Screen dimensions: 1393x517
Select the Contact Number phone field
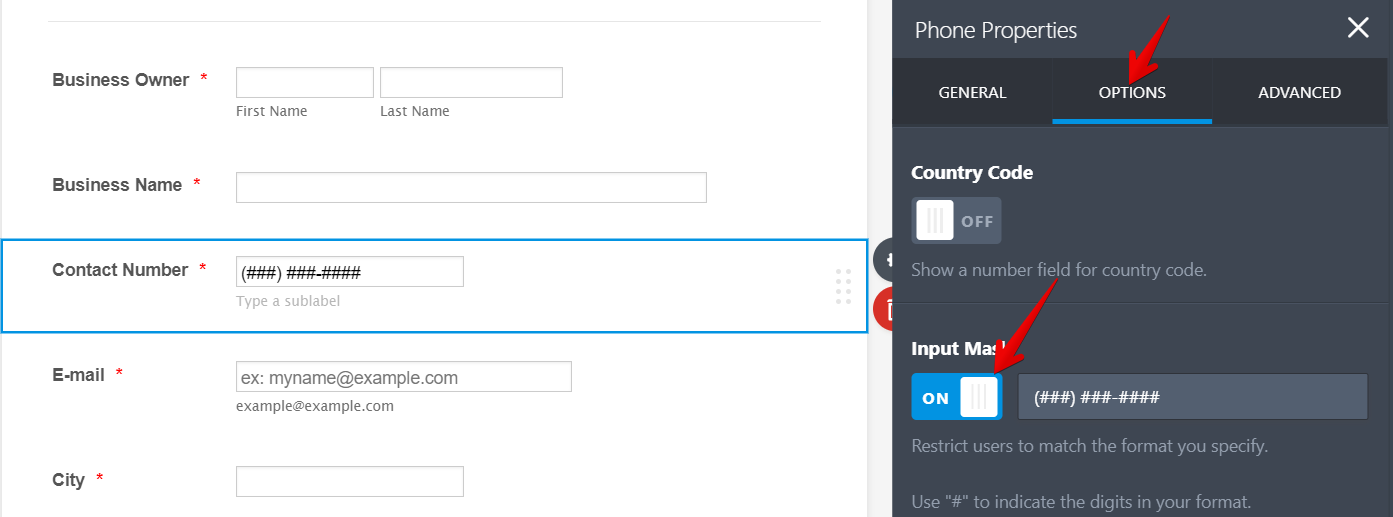(349, 272)
